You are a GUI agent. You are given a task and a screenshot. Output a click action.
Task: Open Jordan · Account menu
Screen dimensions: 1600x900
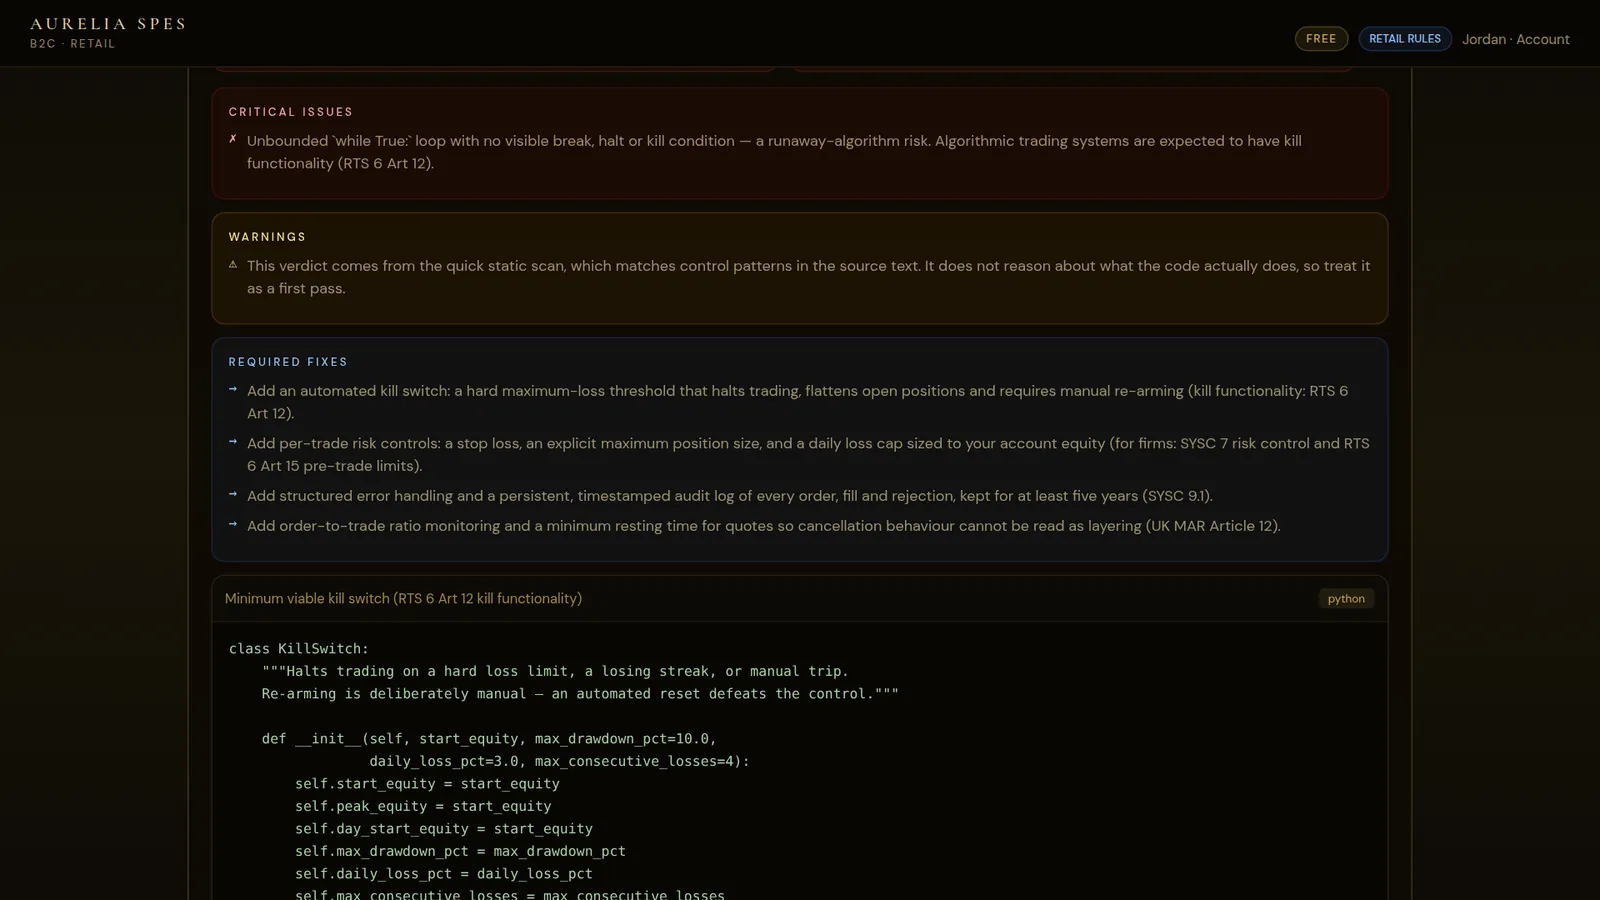pos(1515,39)
